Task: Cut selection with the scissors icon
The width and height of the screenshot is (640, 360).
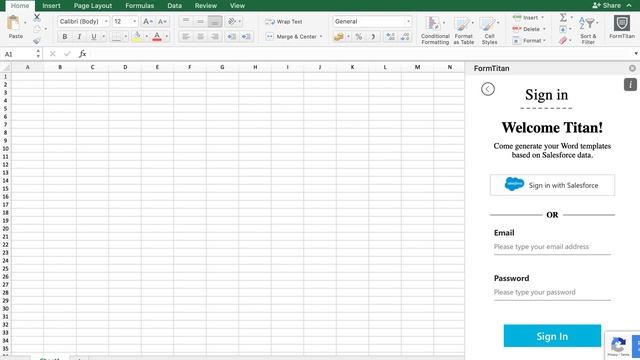Action: 37,17
